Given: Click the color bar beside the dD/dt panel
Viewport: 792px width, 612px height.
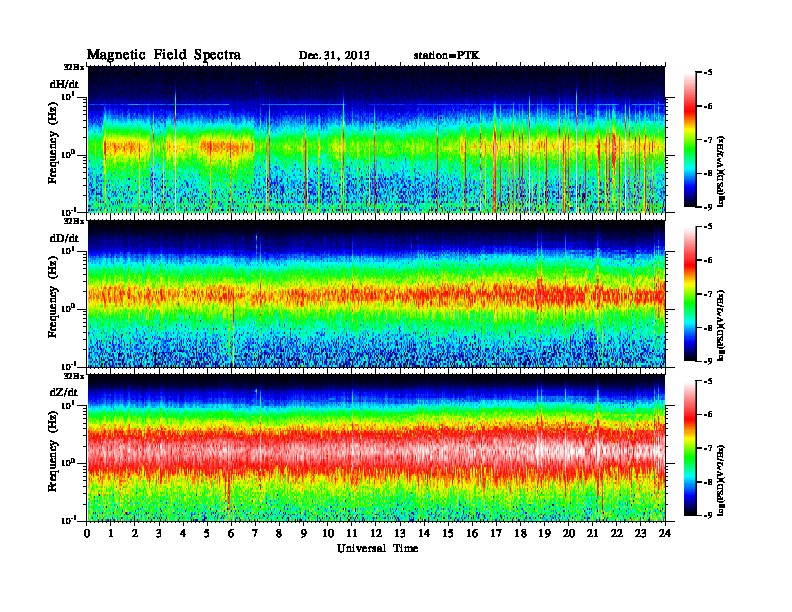Looking at the screenshot, I should (x=690, y=294).
